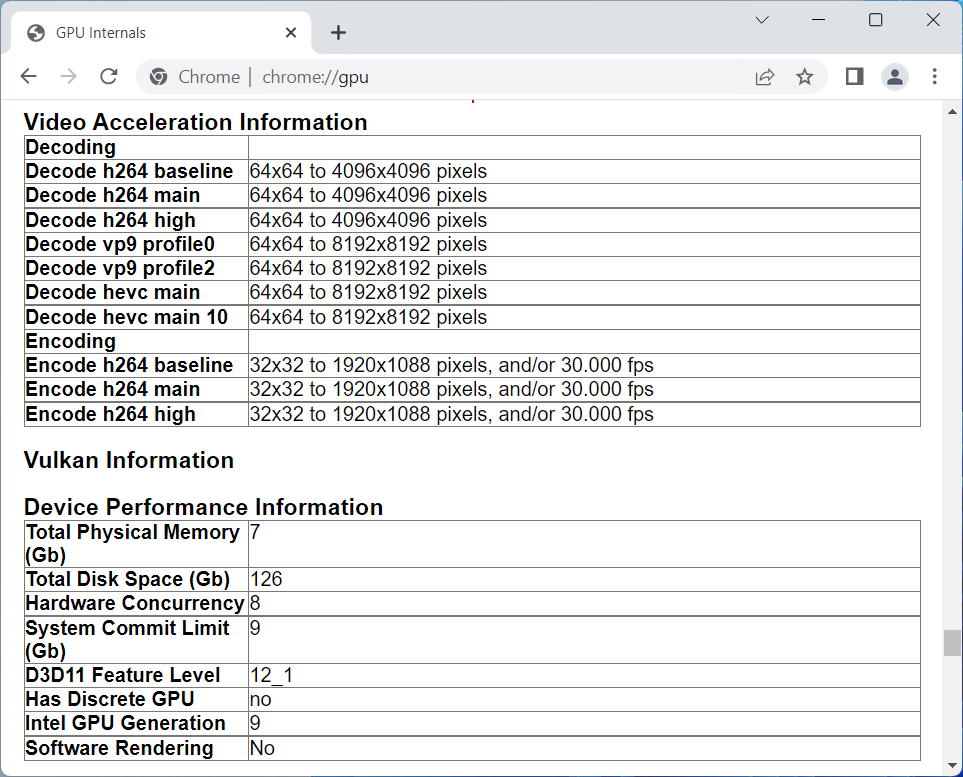Select the Encode h264 high label
The image size is (963, 777).
[x=111, y=414]
